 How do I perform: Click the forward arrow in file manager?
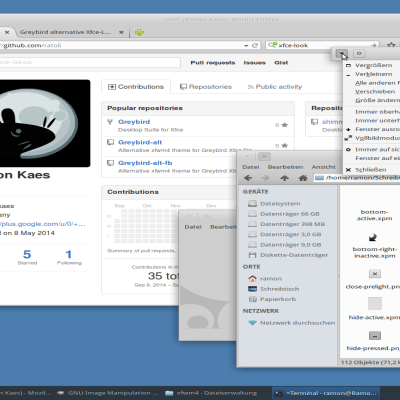tap(266, 178)
